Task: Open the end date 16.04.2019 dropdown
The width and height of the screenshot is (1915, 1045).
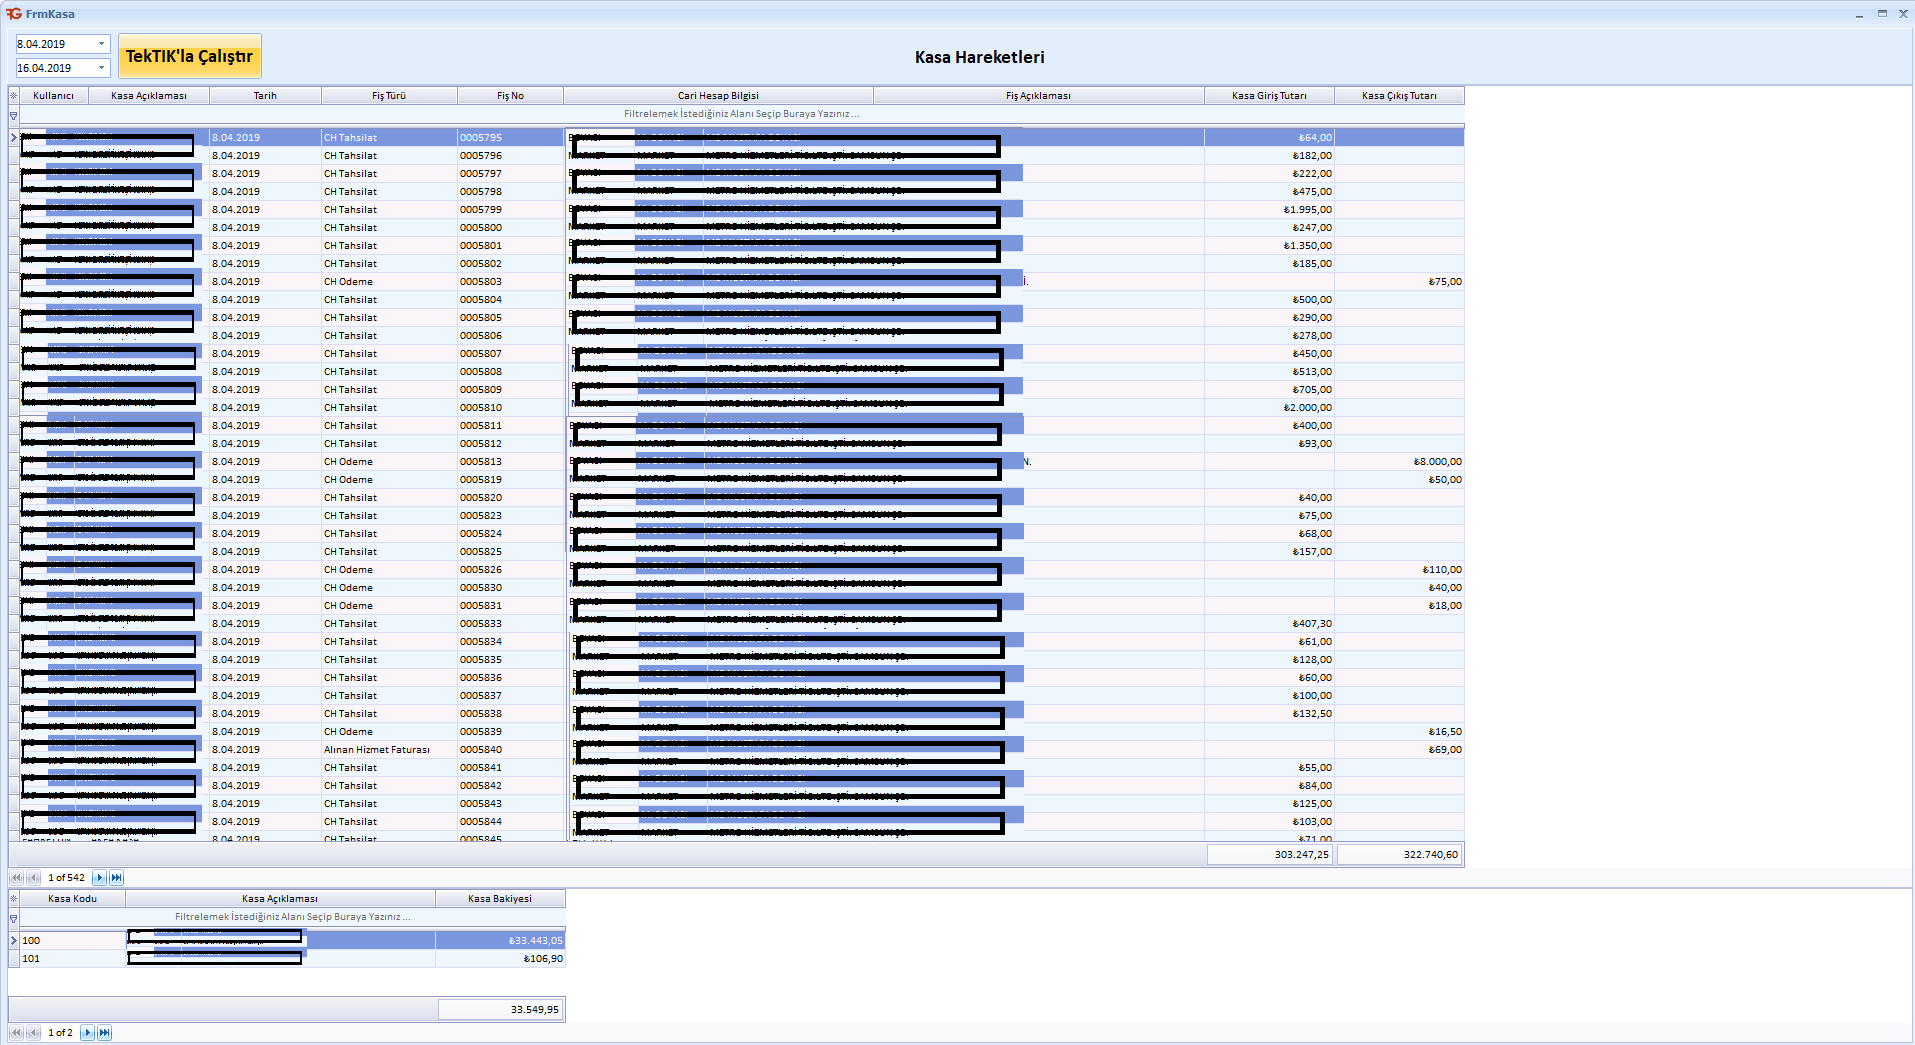Action: [101, 68]
